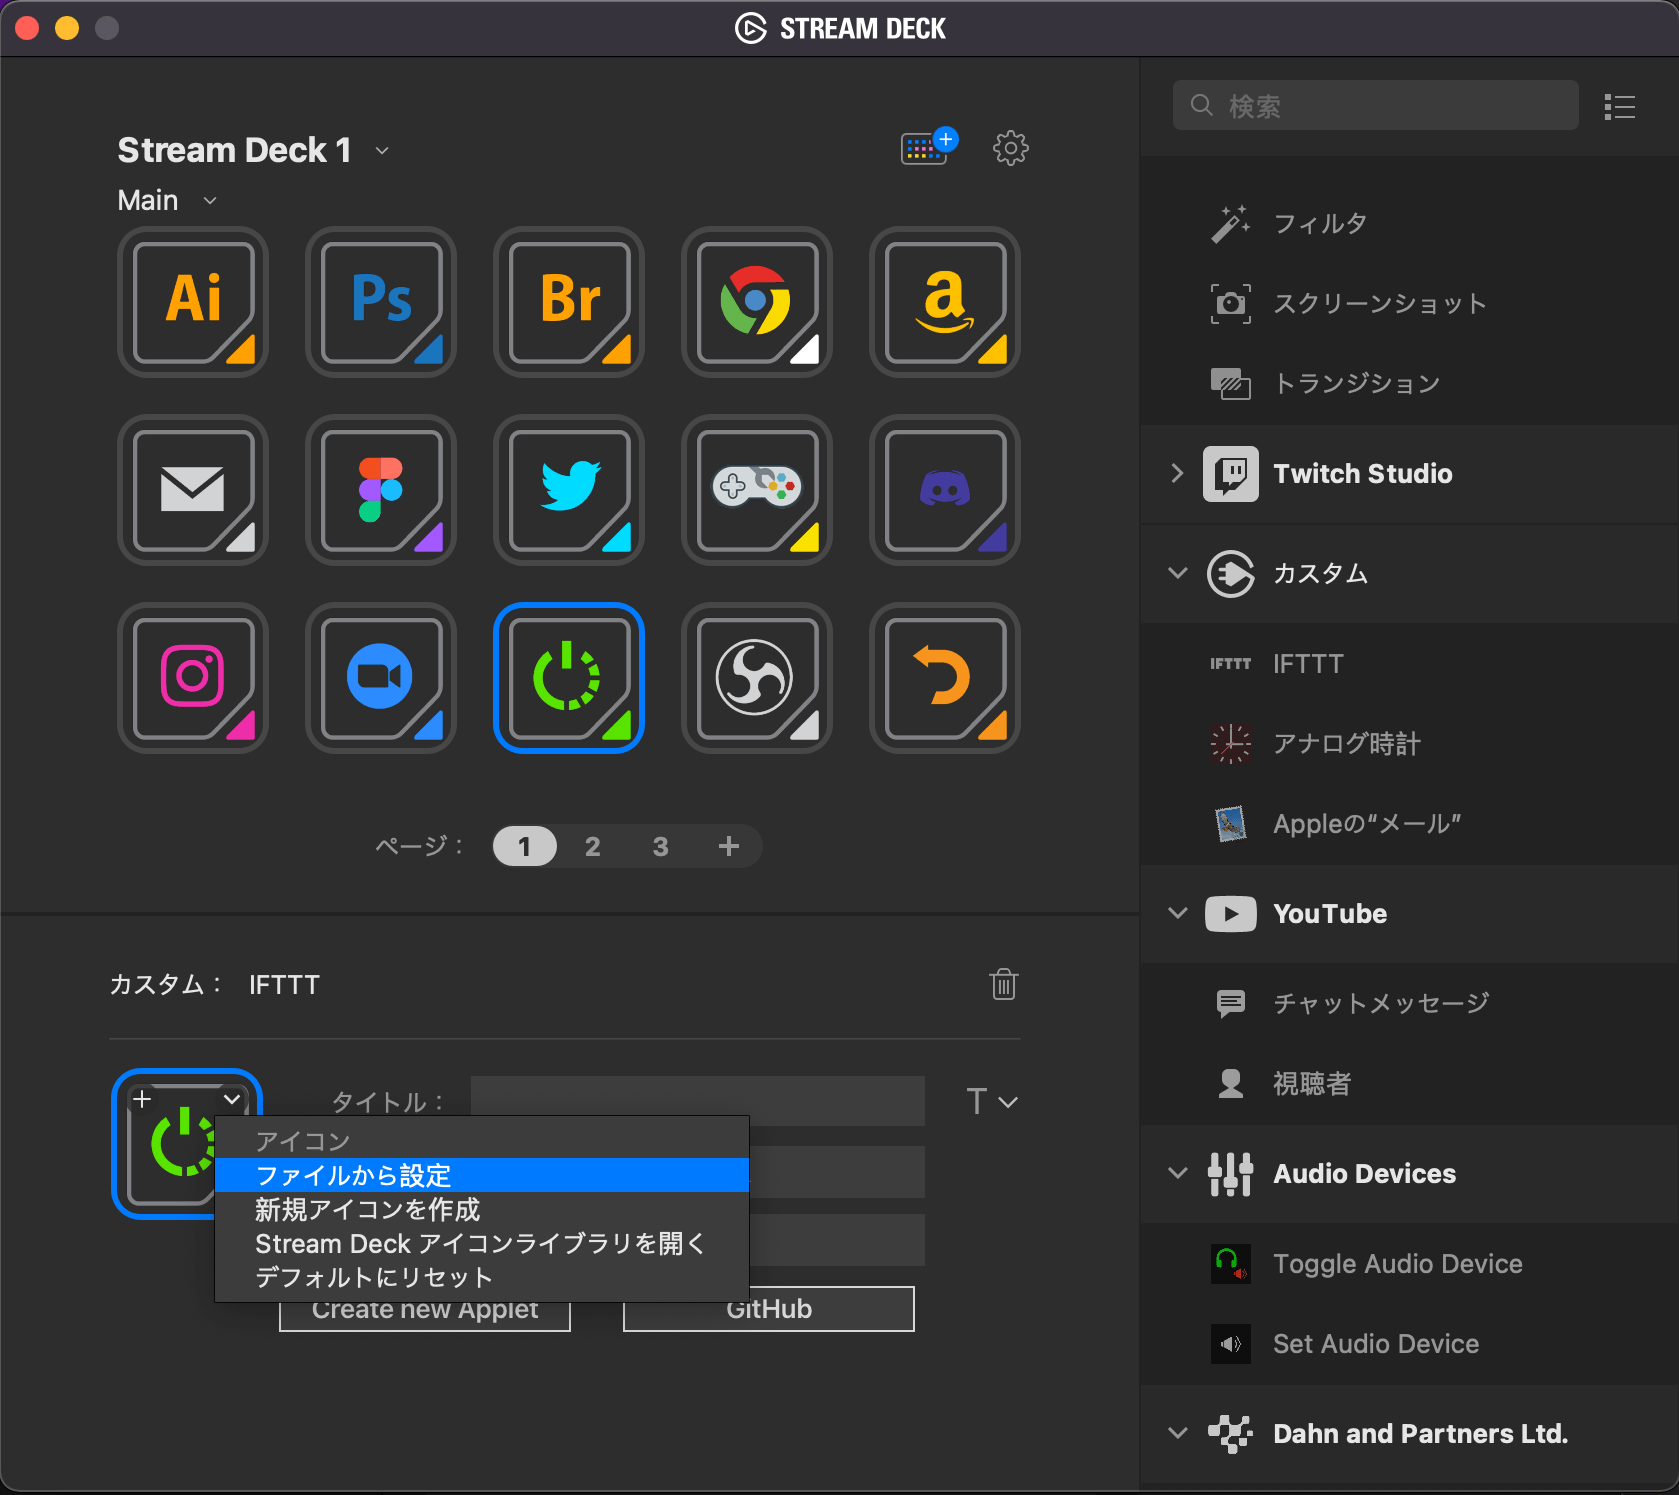Delete action with the trash icon
The height and width of the screenshot is (1495, 1679).
1004,984
